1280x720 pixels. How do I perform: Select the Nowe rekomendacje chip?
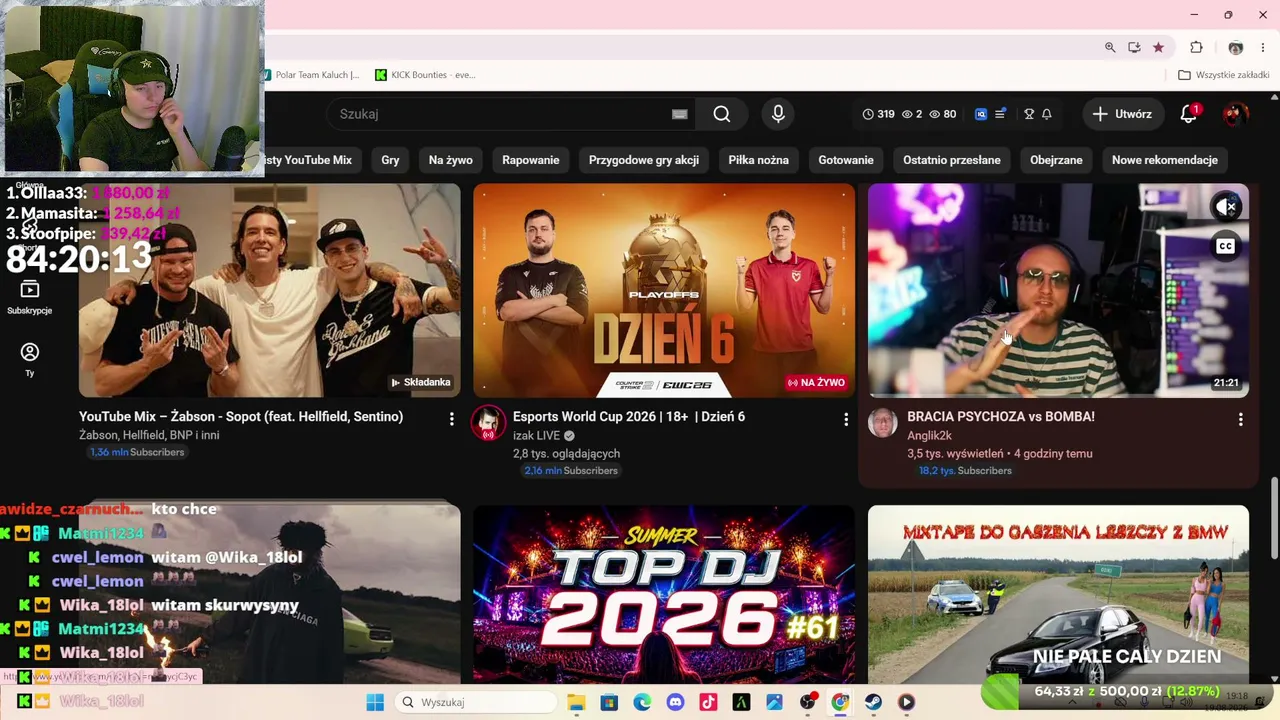(x=1165, y=160)
